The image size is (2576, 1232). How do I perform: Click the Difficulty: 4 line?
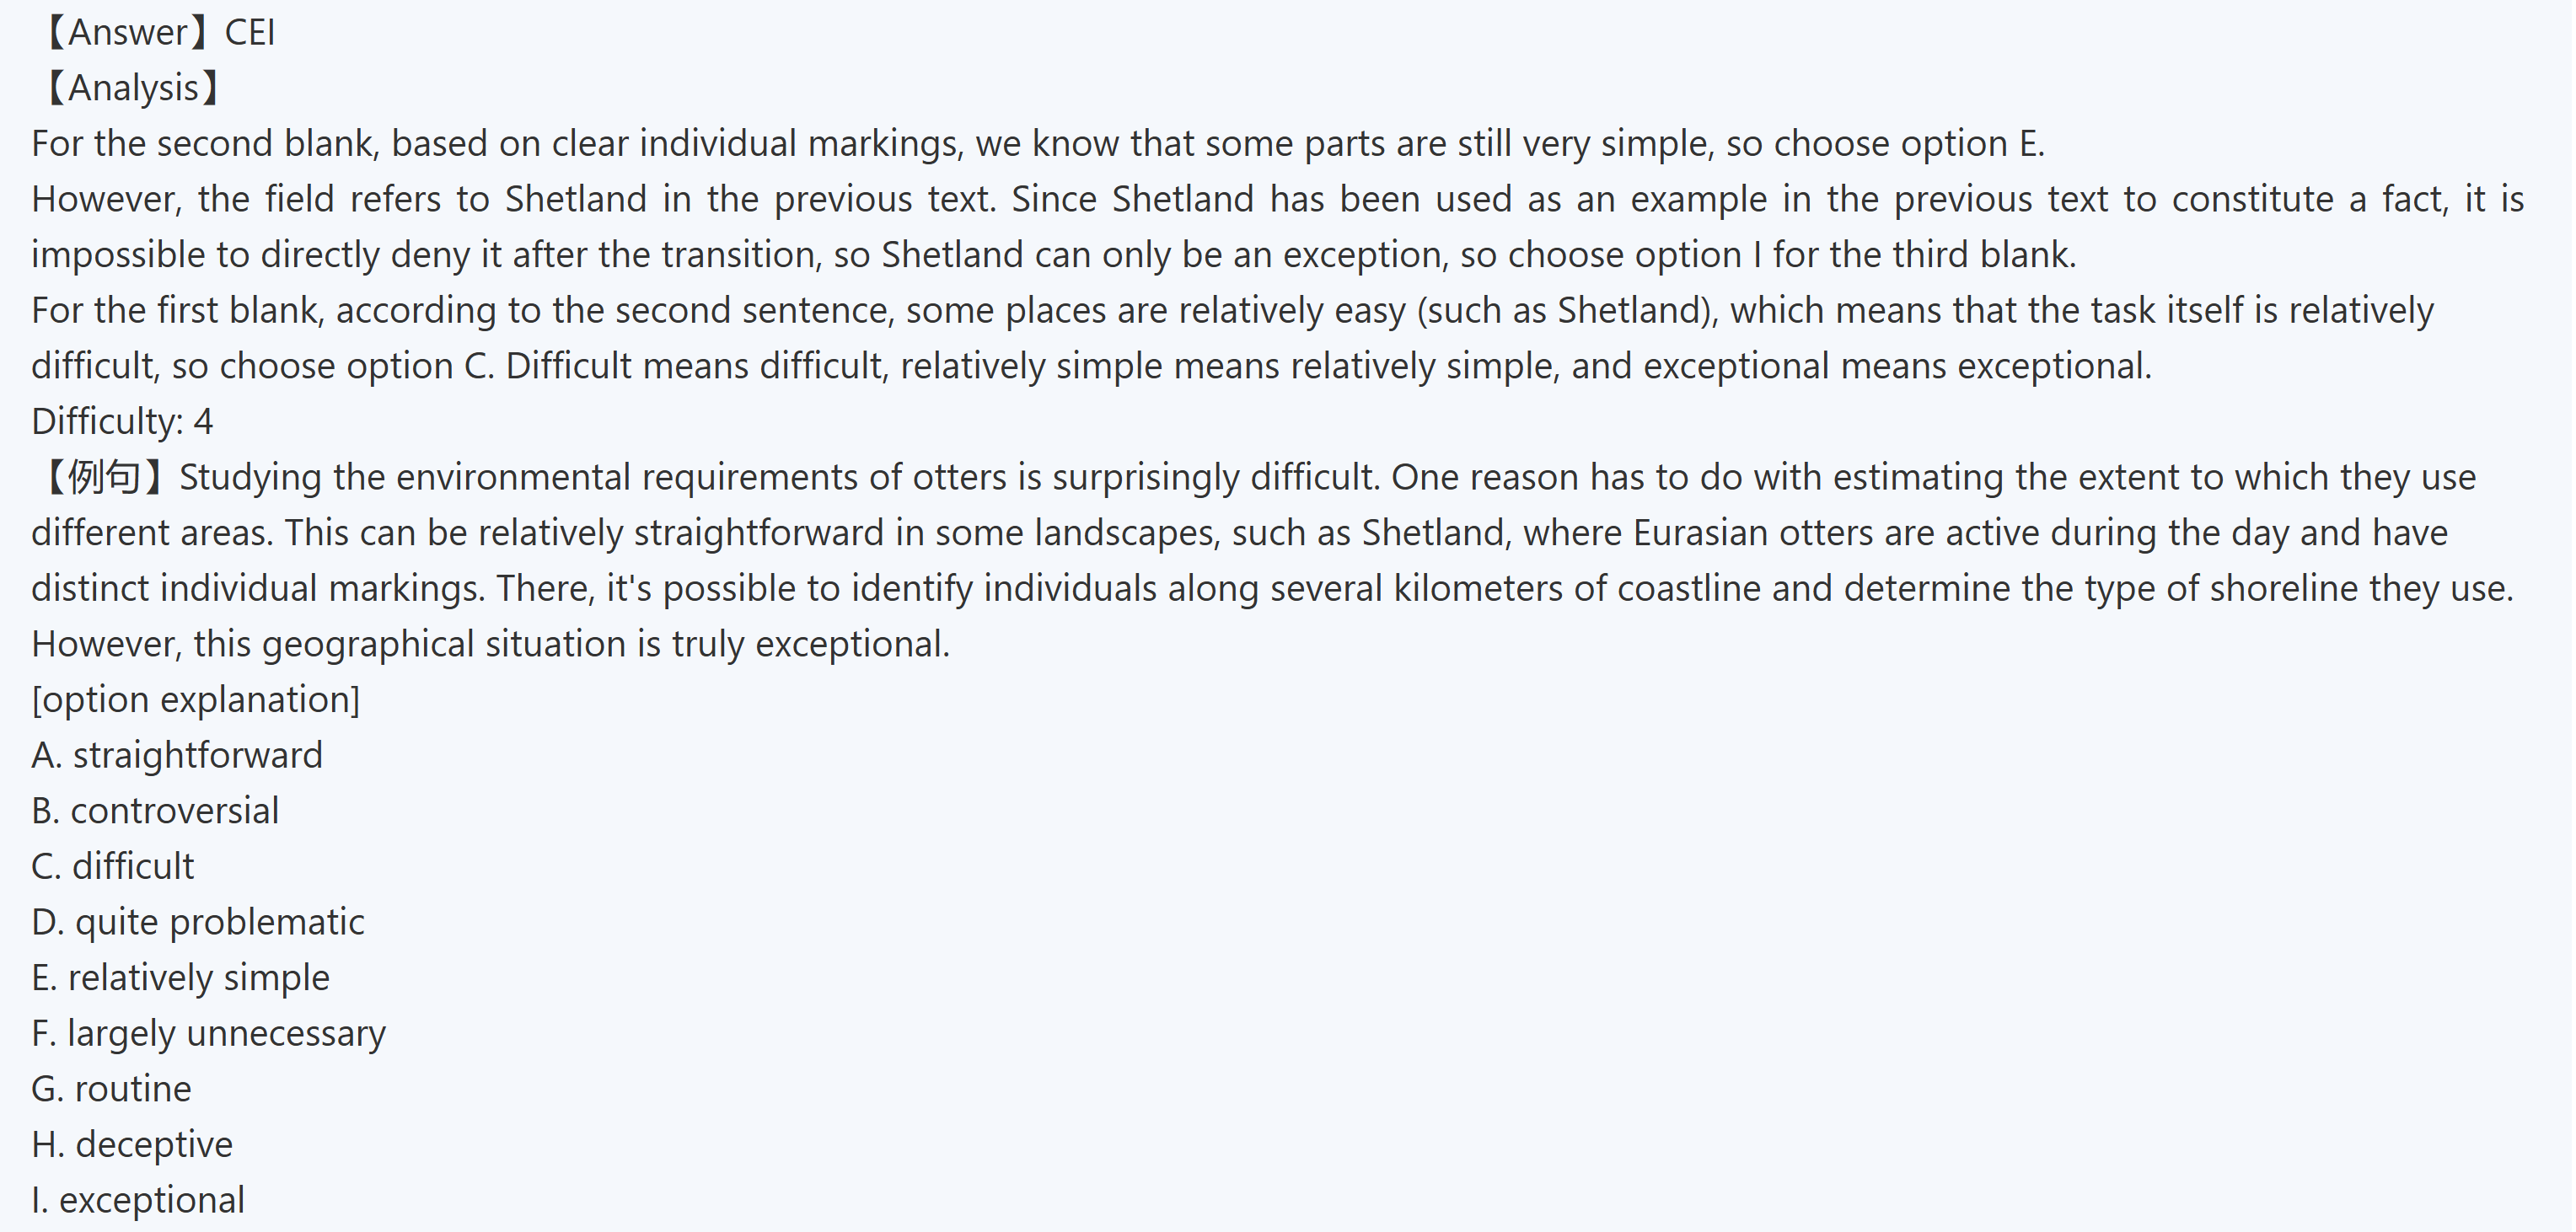click(122, 421)
